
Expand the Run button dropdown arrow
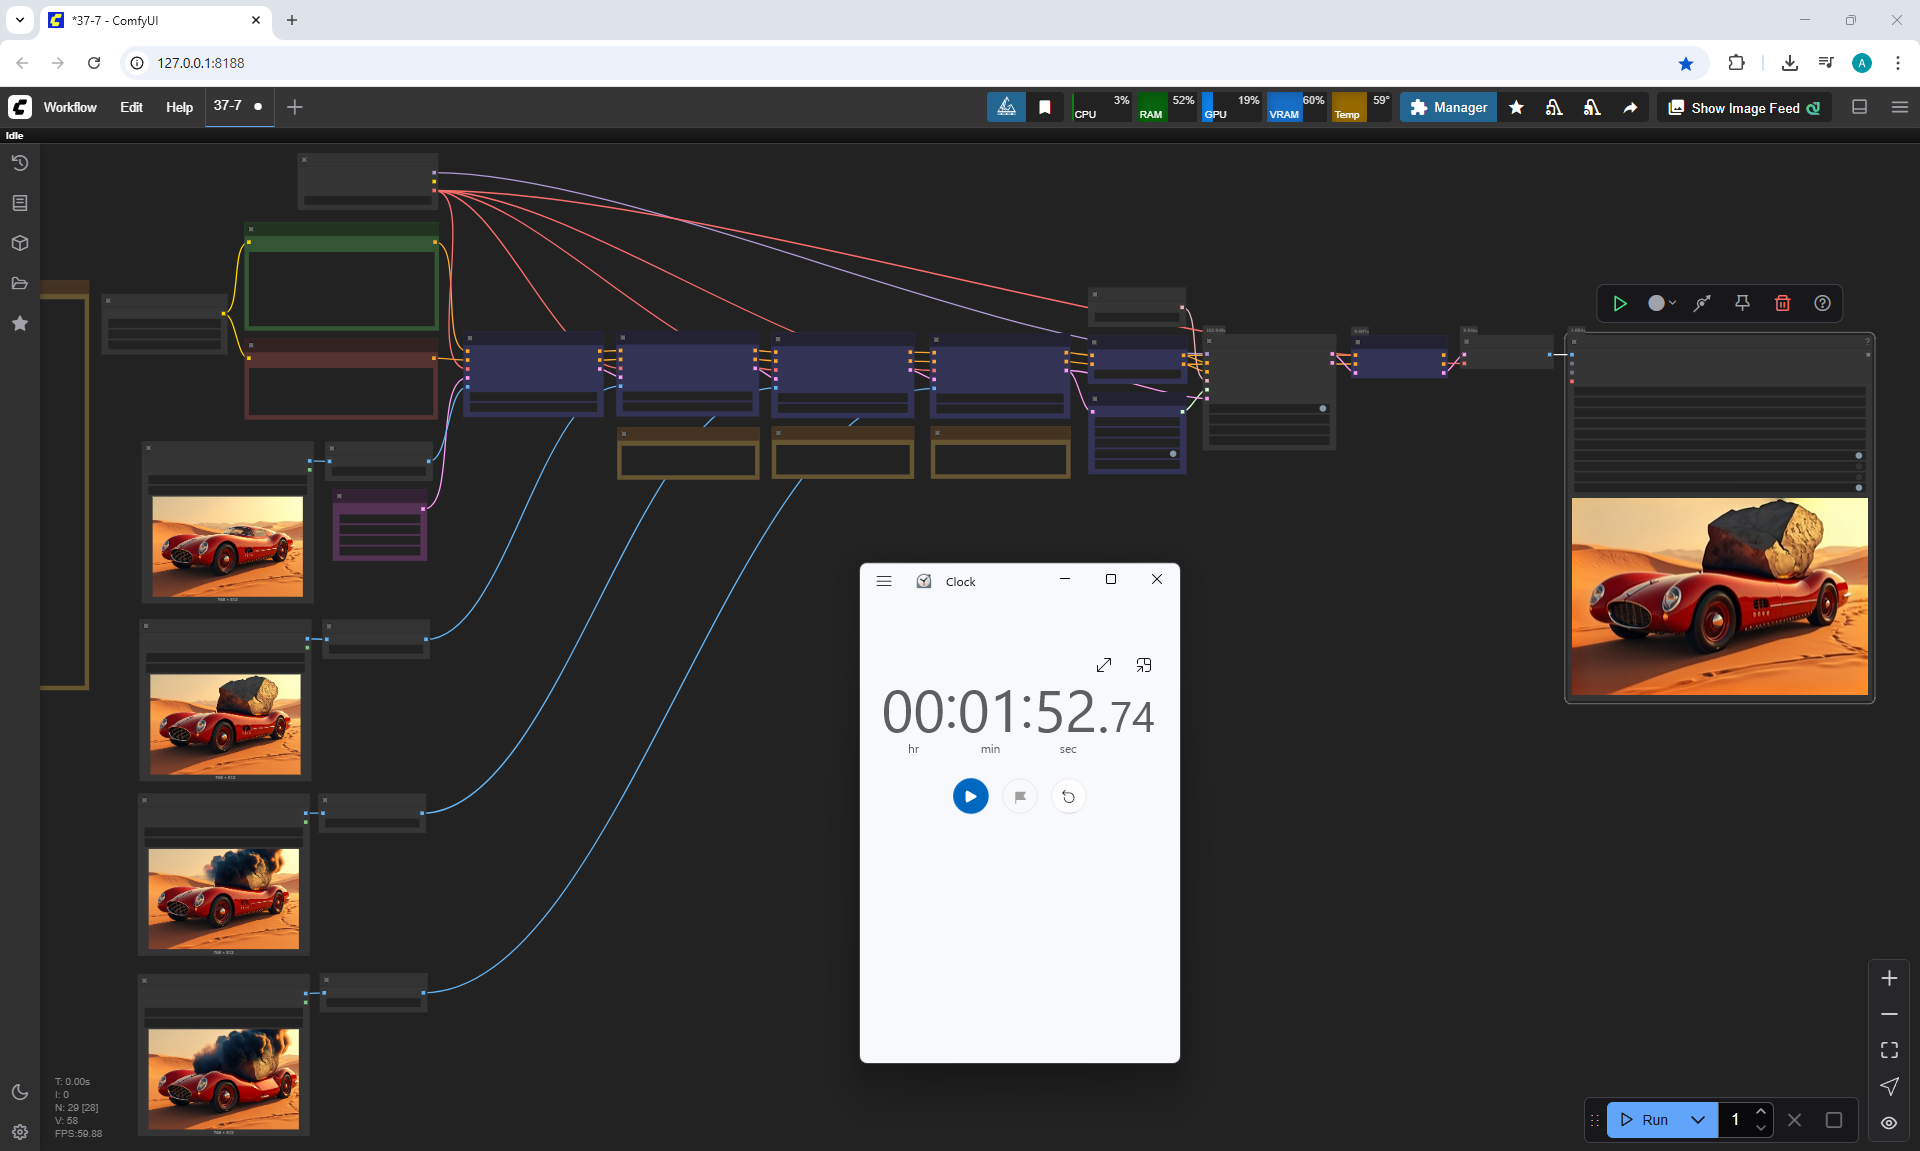point(1697,1120)
